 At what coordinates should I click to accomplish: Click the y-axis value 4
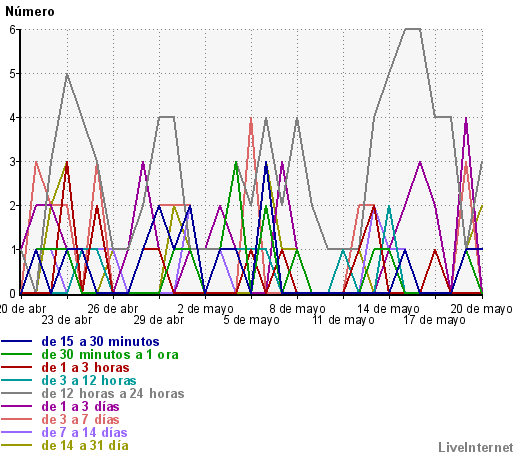[13, 118]
